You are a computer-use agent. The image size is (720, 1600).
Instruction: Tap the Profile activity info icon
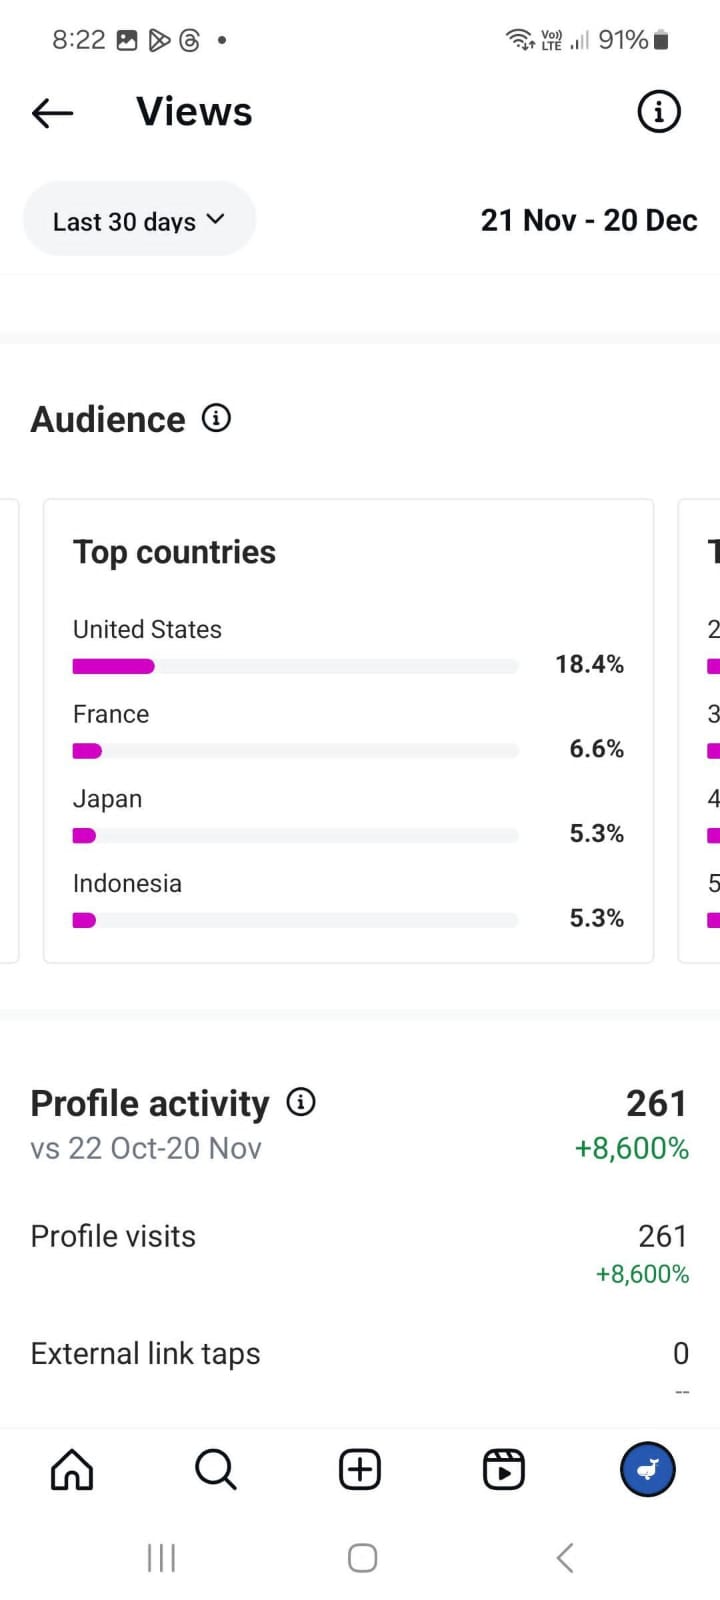coord(301,1102)
